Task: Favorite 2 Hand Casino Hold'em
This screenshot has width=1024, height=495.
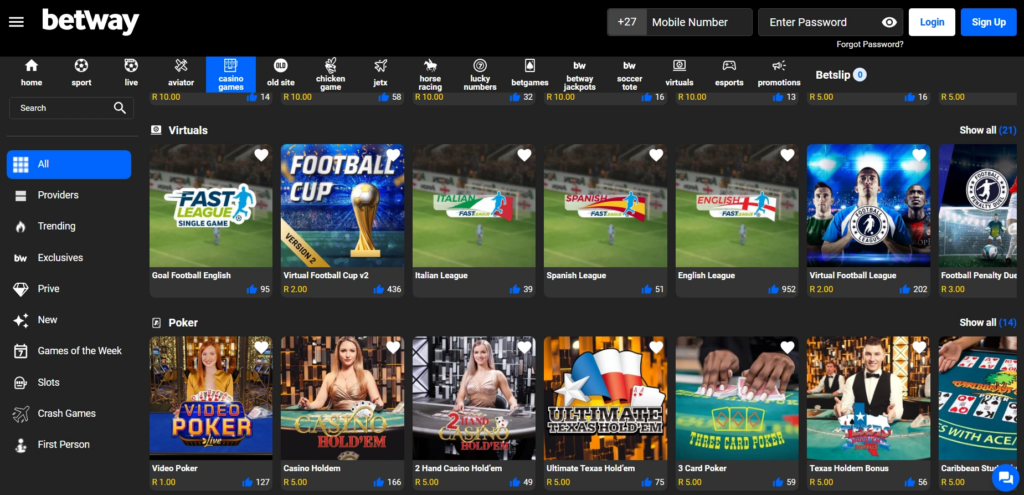Action: pos(524,348)
